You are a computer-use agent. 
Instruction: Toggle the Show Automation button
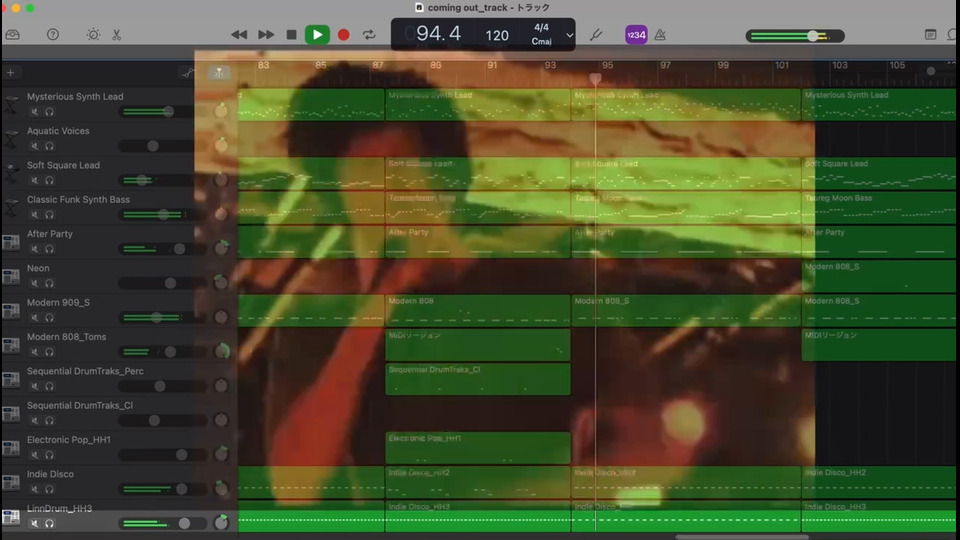[188, 73]
